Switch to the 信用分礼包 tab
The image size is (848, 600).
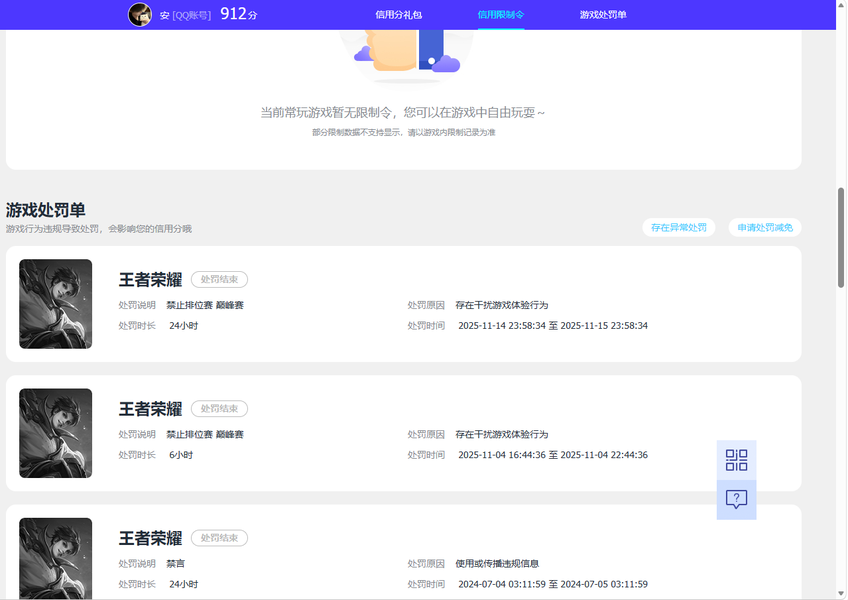399,15
